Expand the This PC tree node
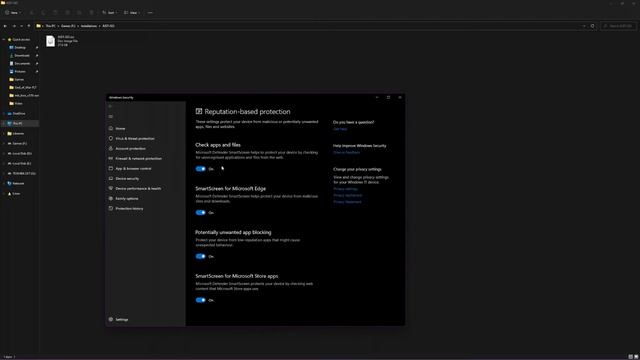Image resolution: width=640 pixels, height=360 pixels. [4, 123]
